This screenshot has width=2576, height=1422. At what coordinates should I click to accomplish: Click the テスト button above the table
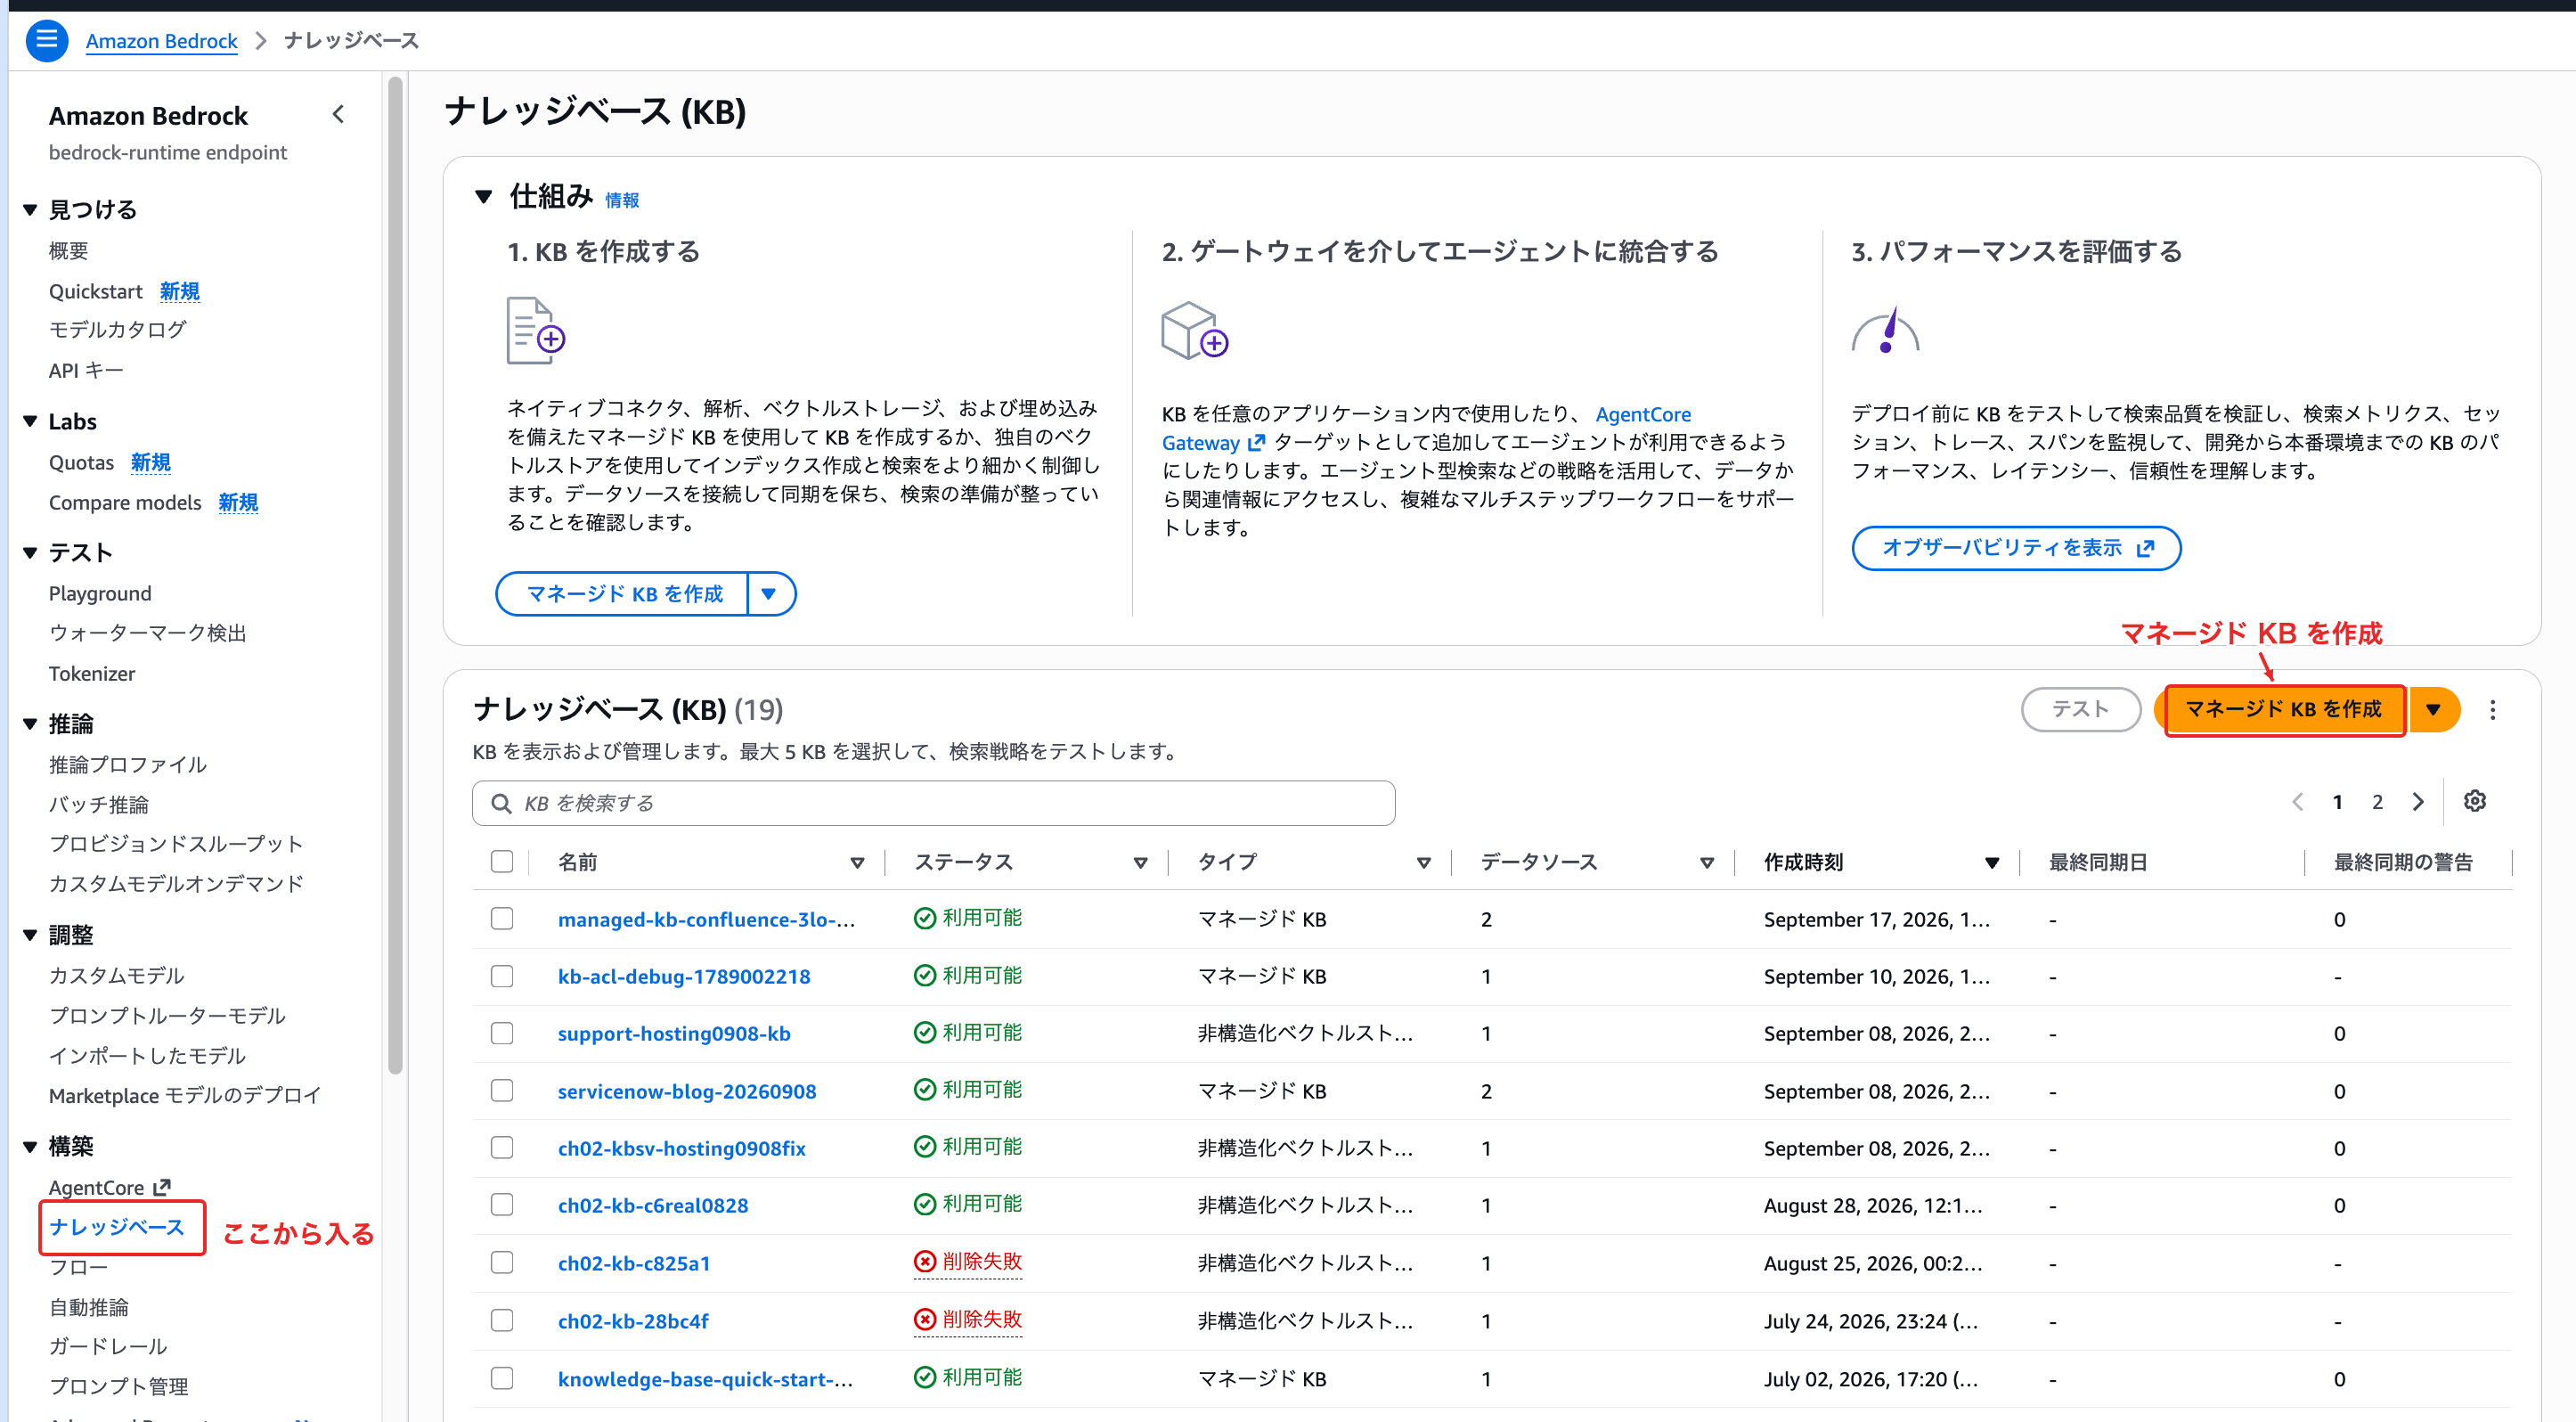coord(2080,709)
